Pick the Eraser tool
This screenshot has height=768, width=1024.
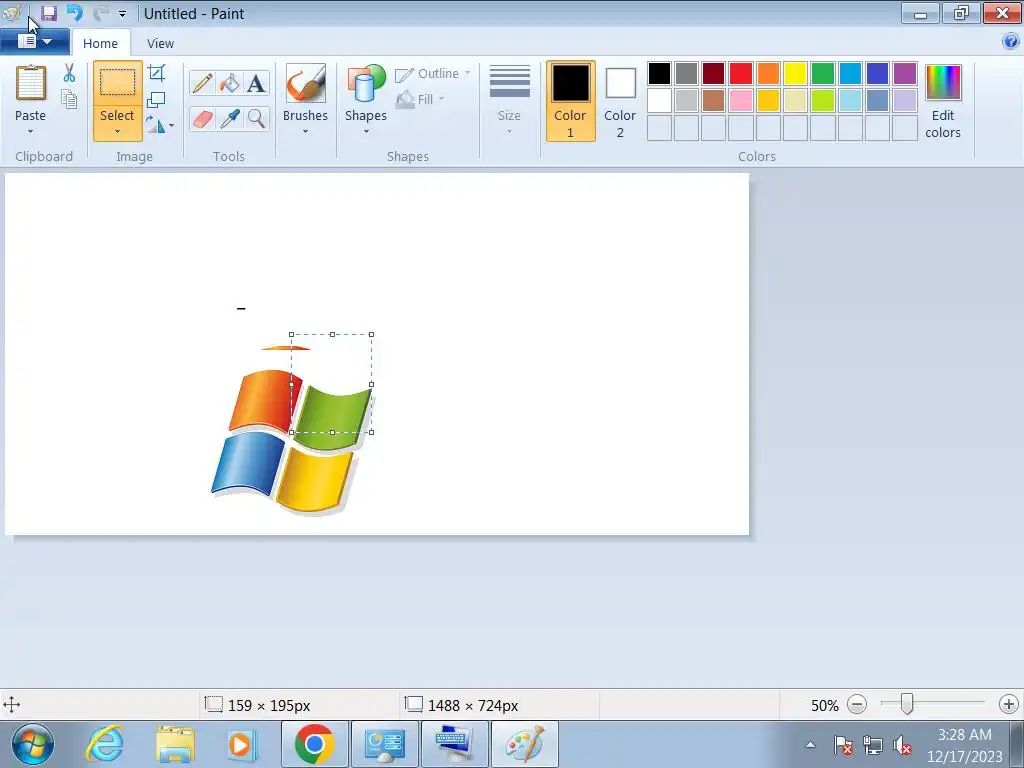pyautogui.click(x=202, y=119)
